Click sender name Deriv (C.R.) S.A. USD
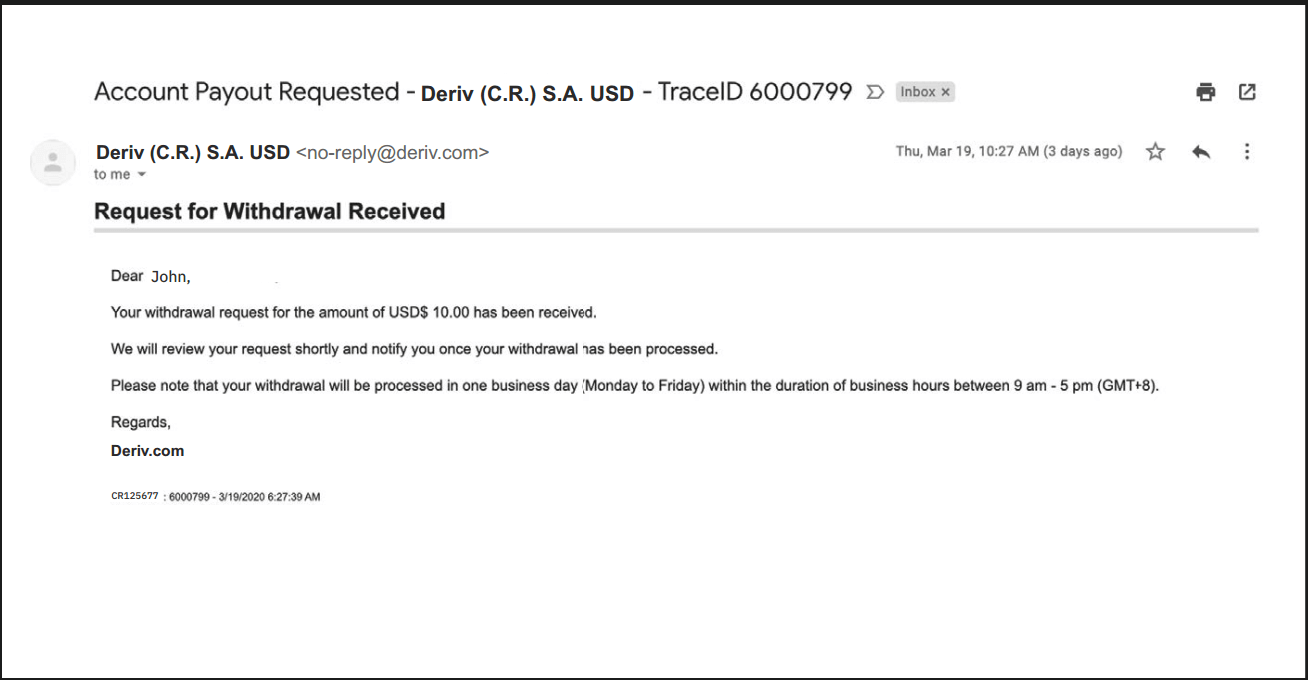The width and height of the screenshot is (1308, 680). tap(193, 153)
